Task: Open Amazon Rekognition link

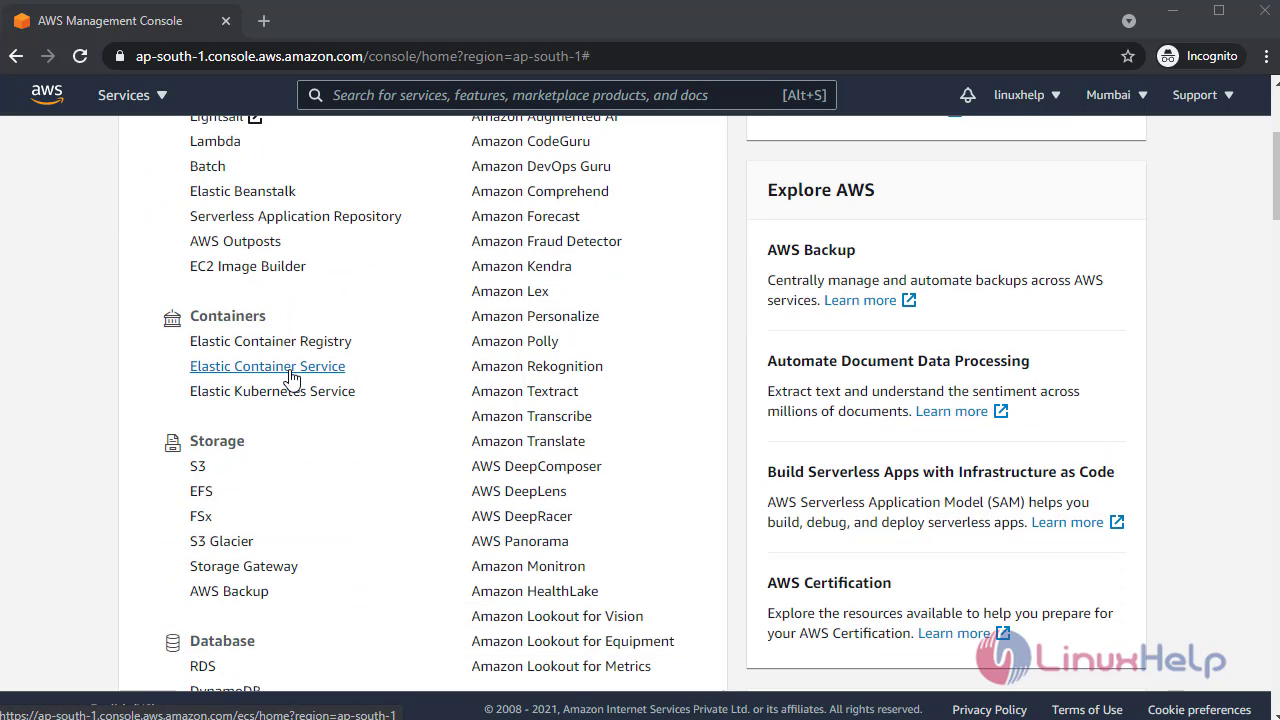Action: click(537, 366)
